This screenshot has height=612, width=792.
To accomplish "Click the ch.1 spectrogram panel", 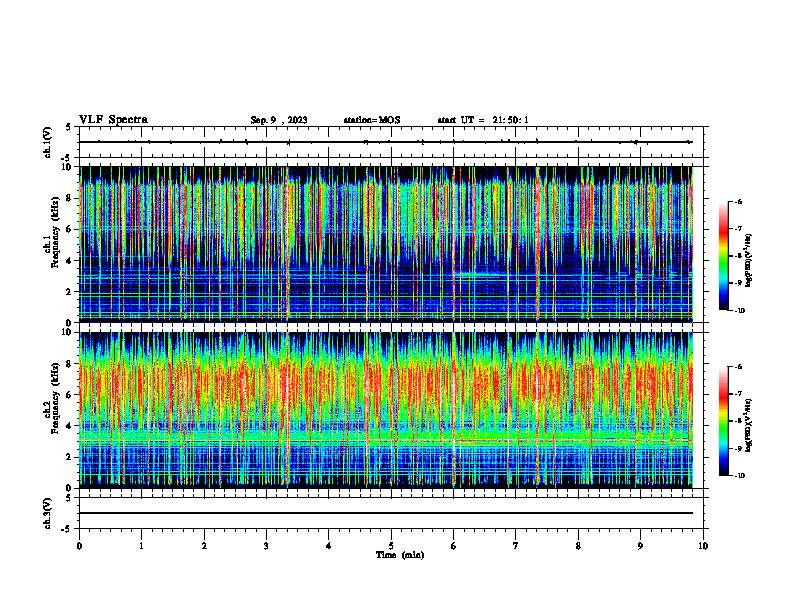I will pyautogui.click(x=386, y=244).
